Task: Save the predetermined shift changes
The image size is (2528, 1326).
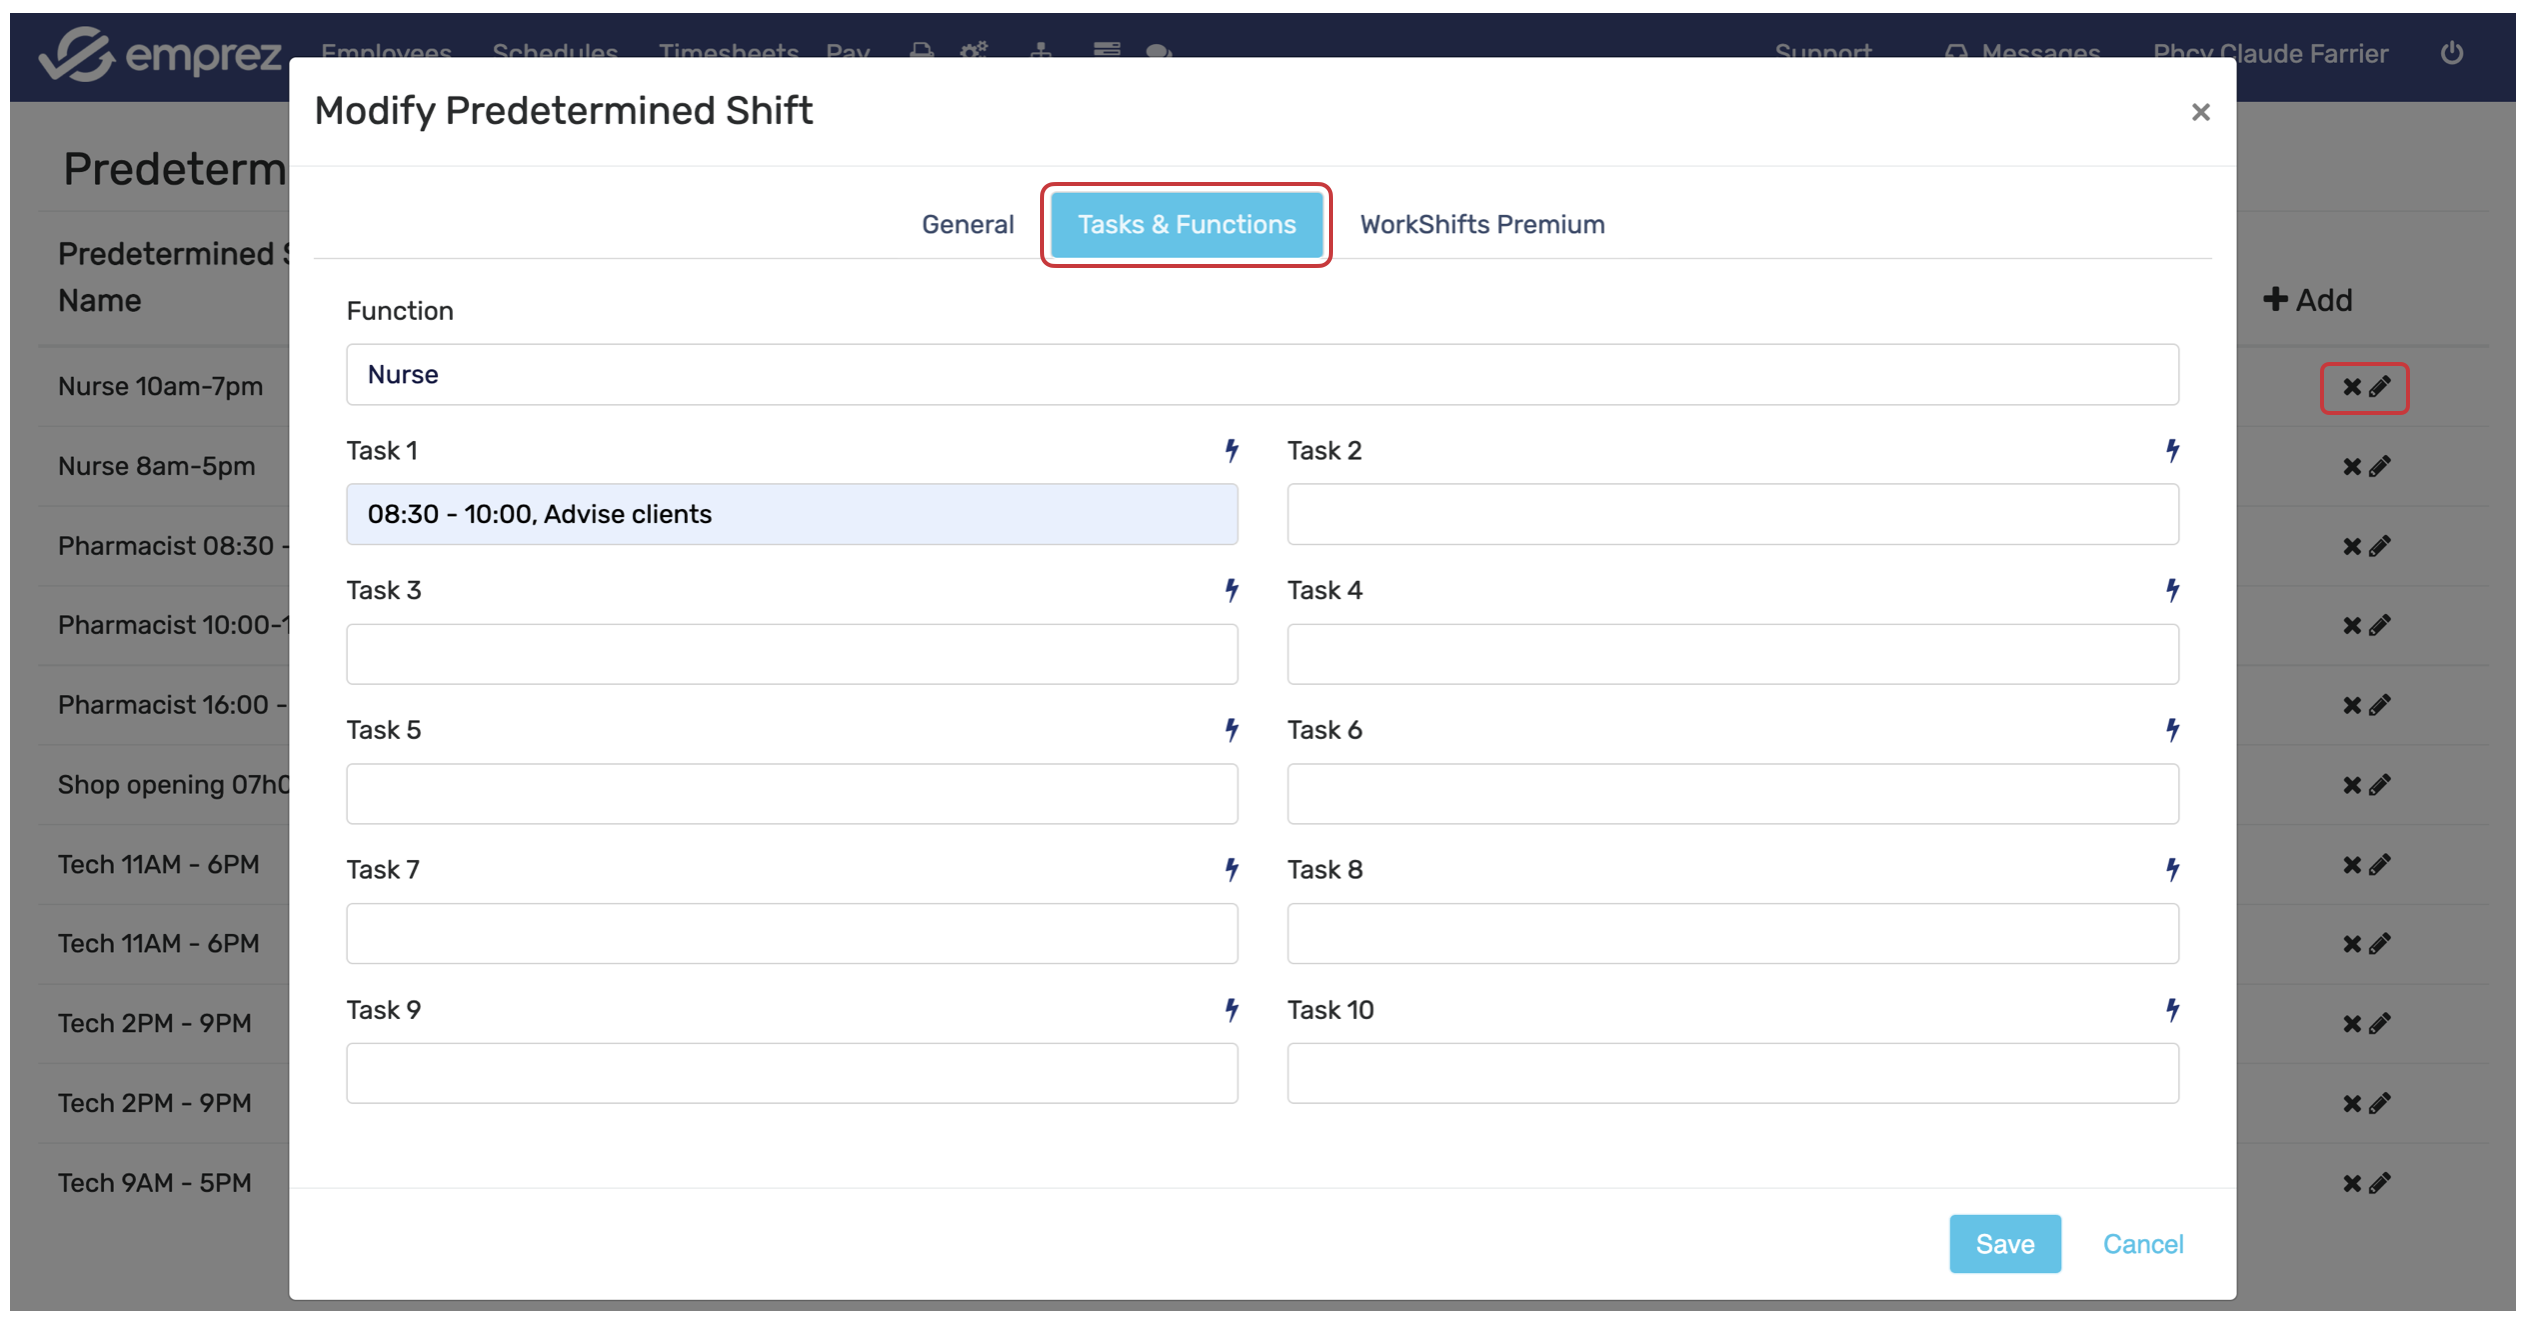Action: point(2004,1244)
